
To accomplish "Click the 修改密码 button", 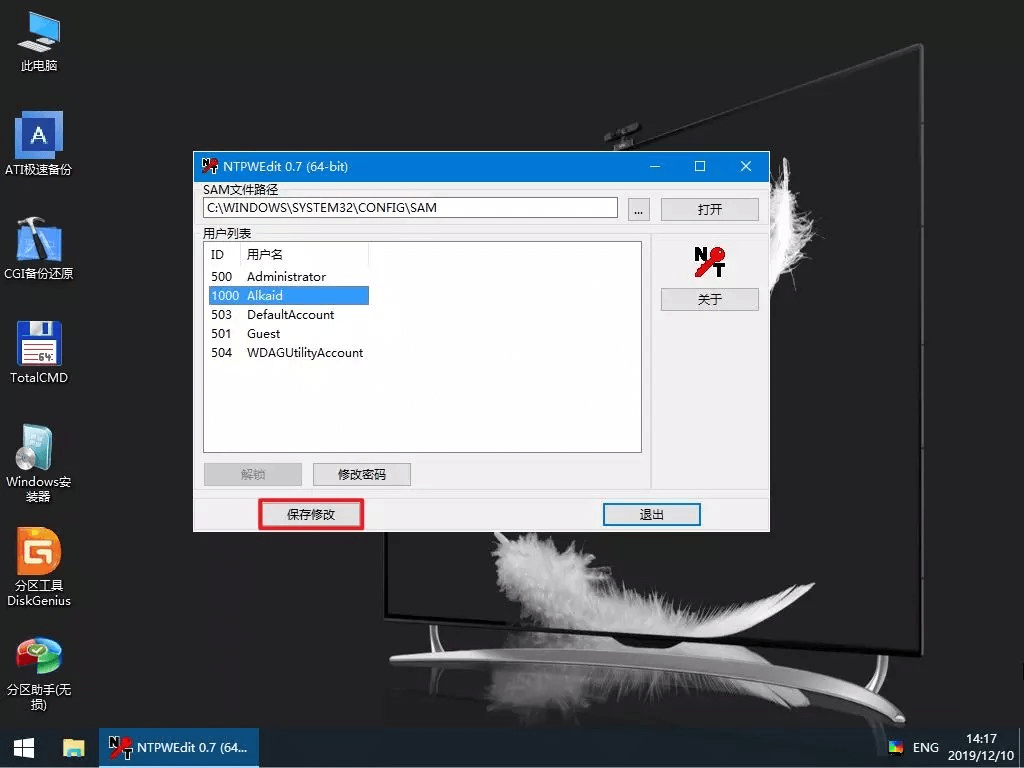I will (361, 474).
